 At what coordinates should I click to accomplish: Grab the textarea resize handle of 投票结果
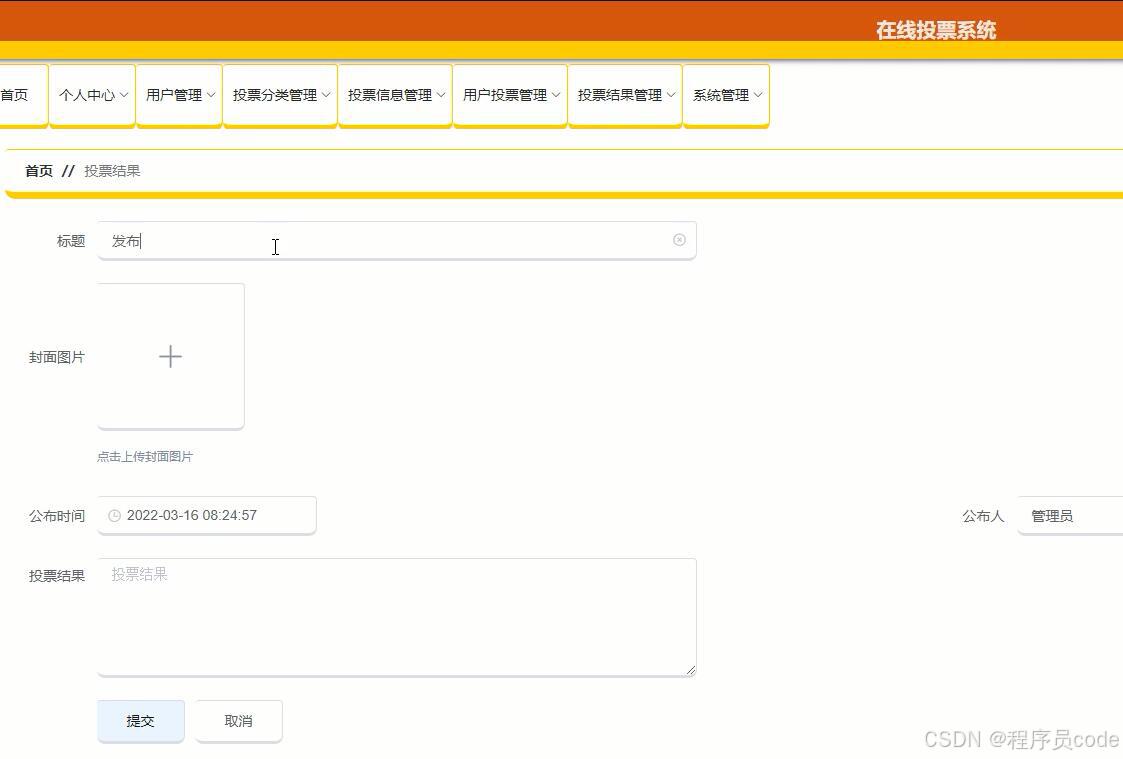pyautogui.click(x=690, y=670)
